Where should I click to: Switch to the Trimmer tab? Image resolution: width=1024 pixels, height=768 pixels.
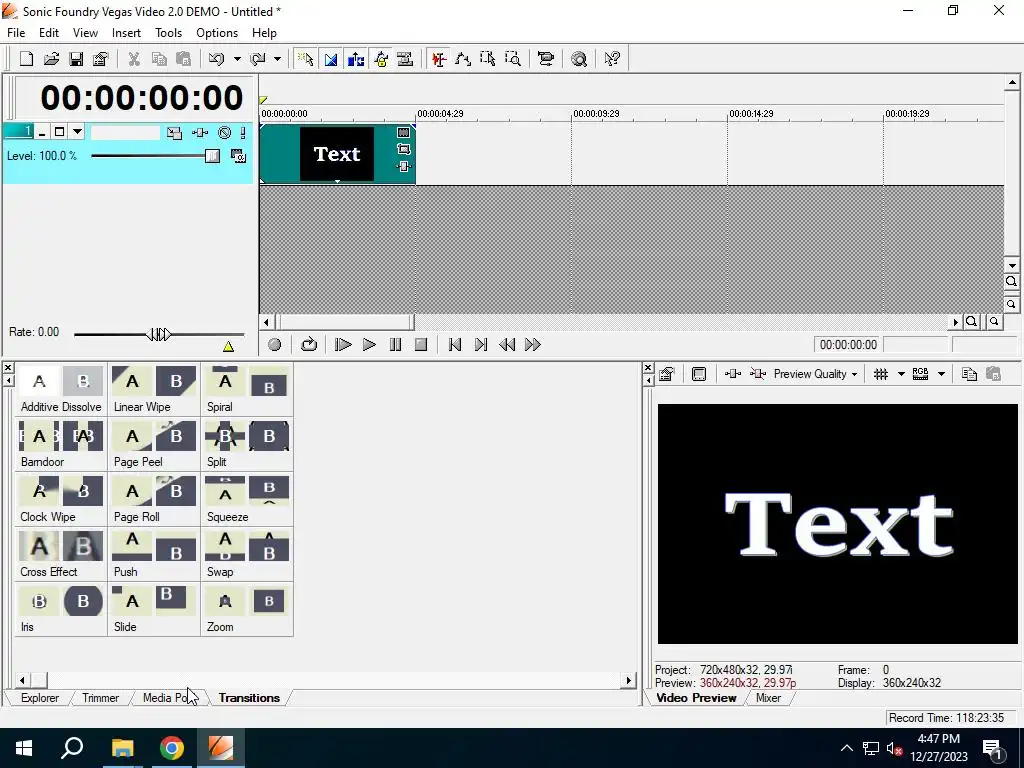point(101,698)
